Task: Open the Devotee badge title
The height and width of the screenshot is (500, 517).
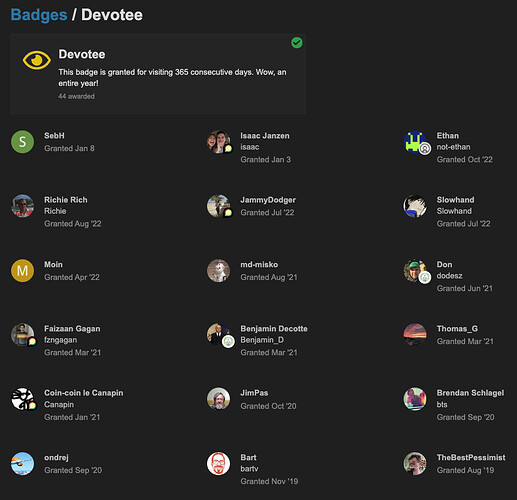Action: (82, 54)
